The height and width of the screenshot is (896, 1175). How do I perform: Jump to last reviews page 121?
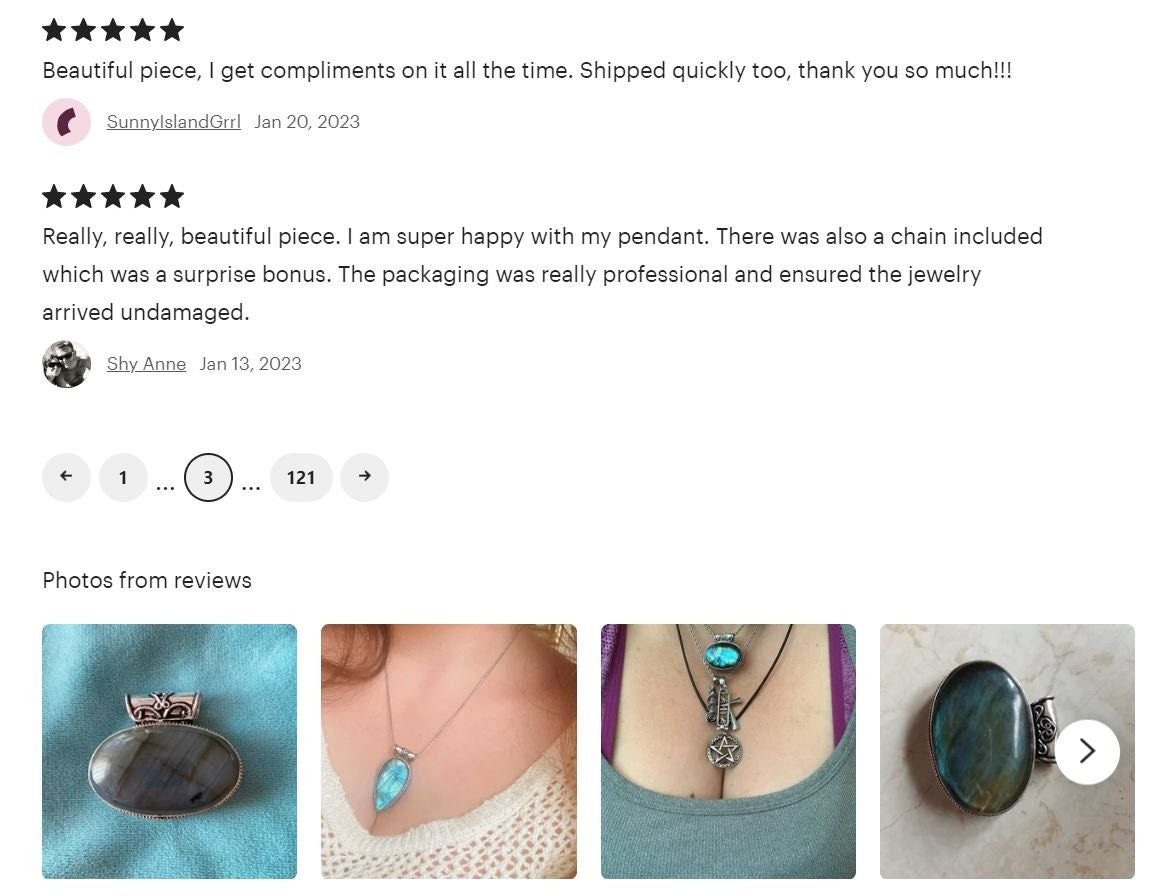[x=301, y=477]
